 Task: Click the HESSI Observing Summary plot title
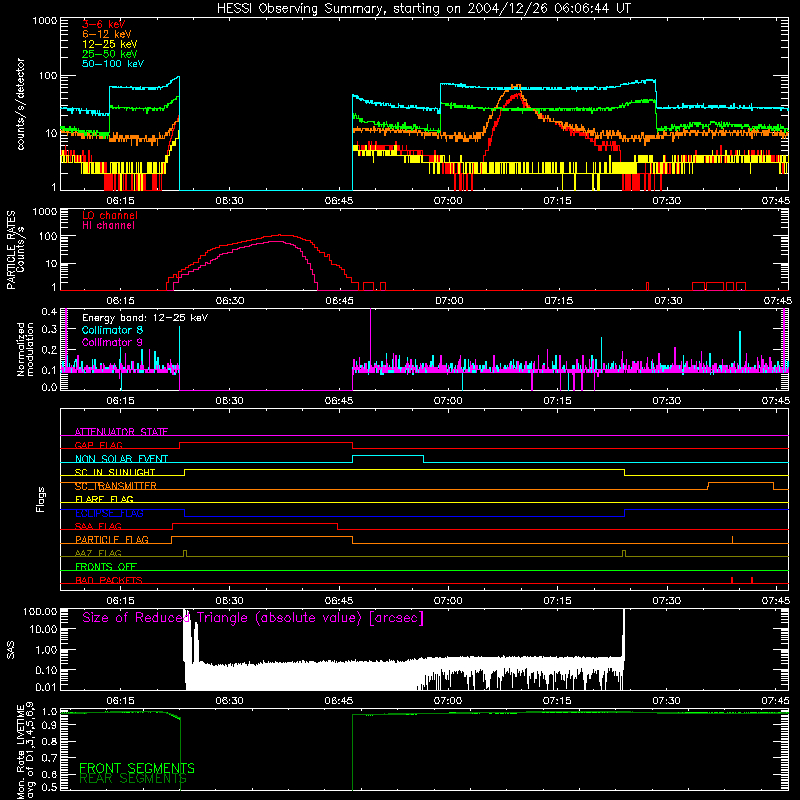coord(424,9)
